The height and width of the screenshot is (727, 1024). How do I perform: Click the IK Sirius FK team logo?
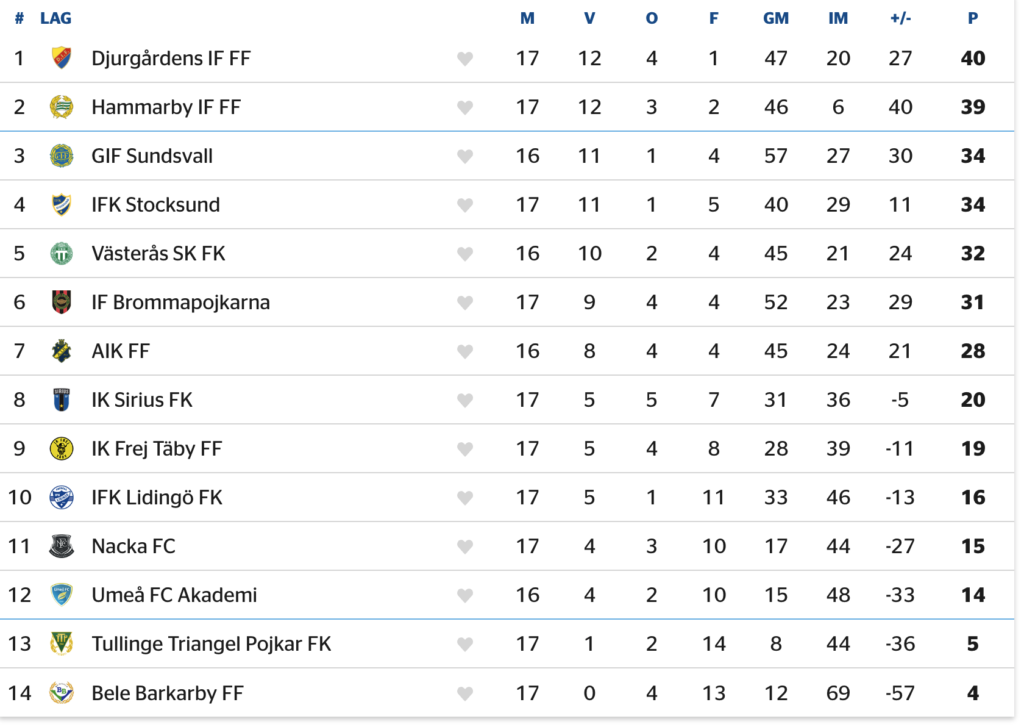point(62,400)
